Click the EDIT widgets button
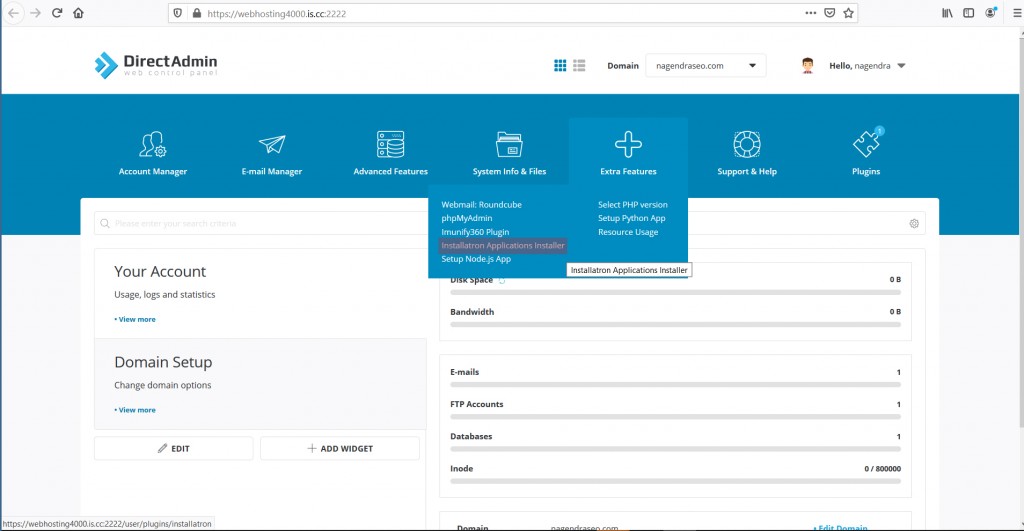Image resolution: width=1024 pixels, height=531 pixels. 174,449
